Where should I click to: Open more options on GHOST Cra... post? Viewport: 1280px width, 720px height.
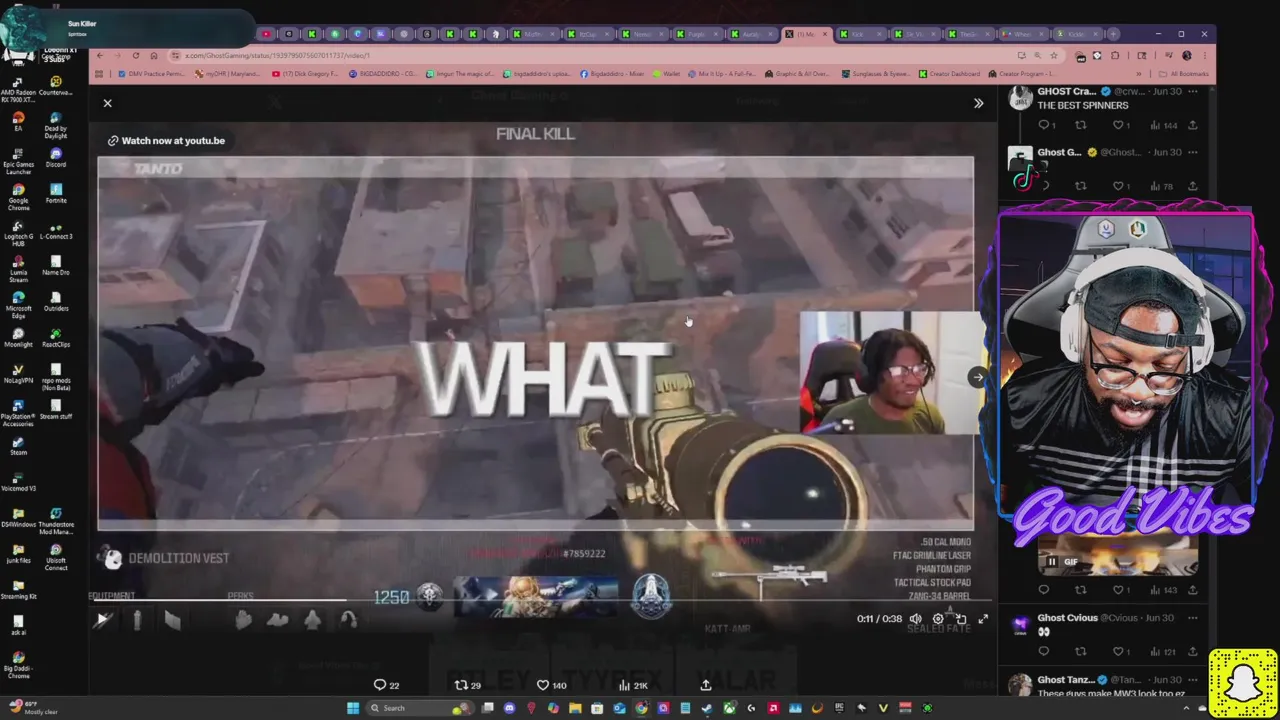tap(1192, 91)
